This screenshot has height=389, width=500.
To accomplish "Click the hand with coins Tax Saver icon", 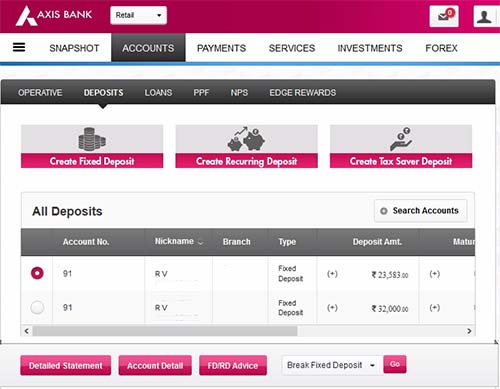I will point(401,139).
